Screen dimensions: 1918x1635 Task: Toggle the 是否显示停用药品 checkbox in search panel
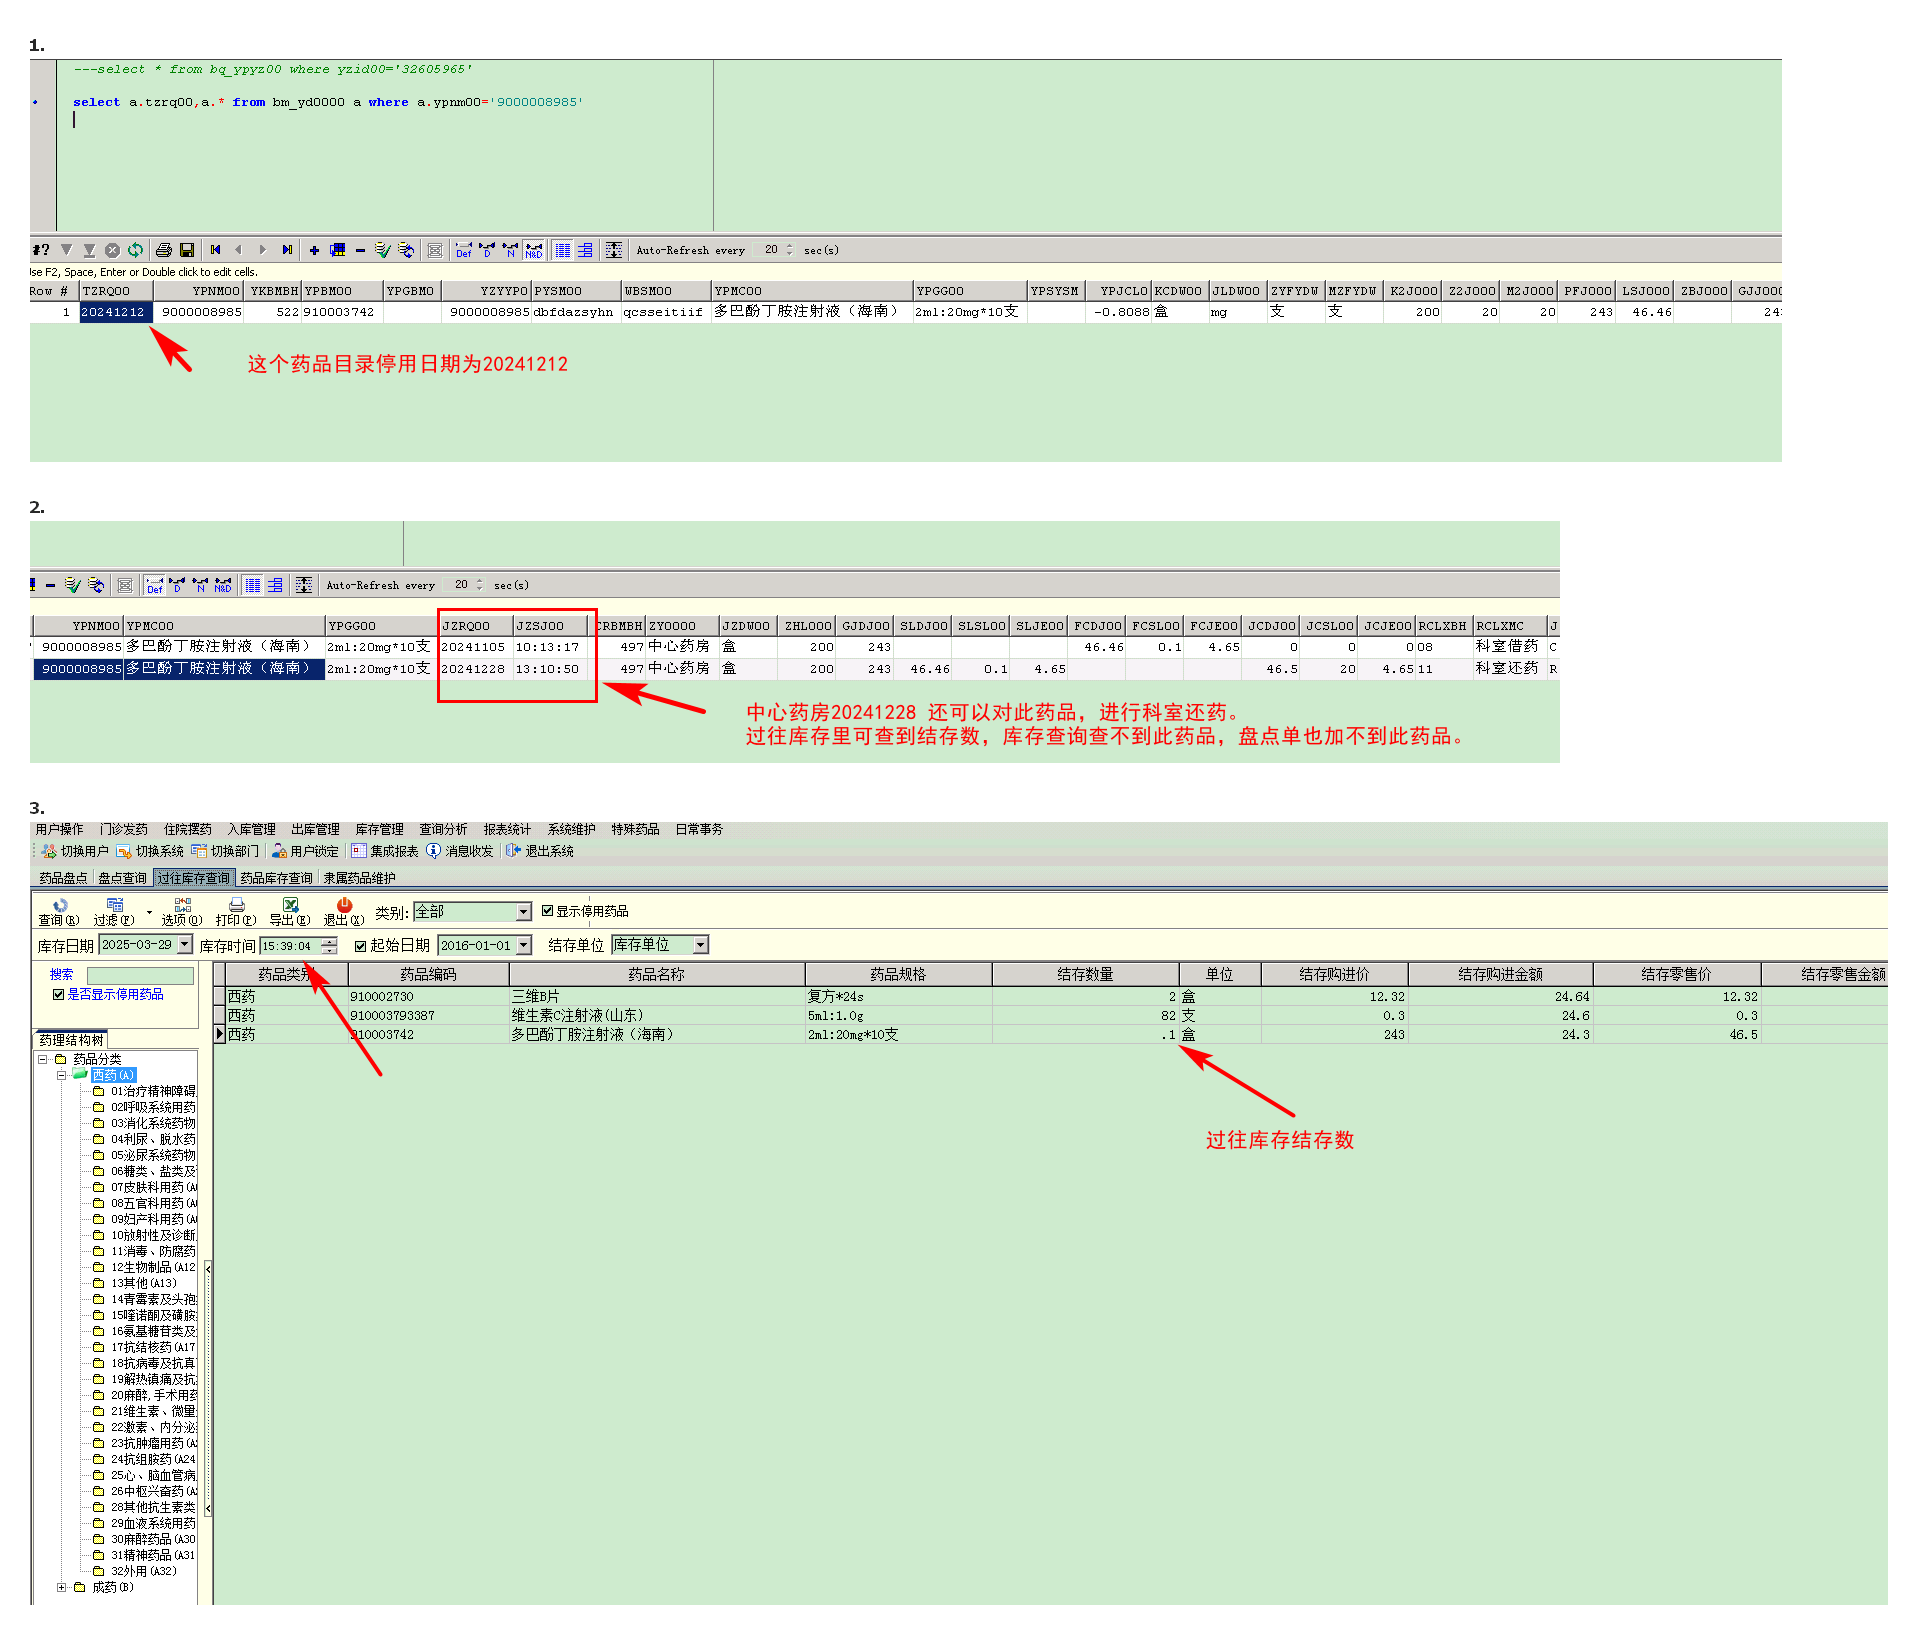(x=58, y=995)
